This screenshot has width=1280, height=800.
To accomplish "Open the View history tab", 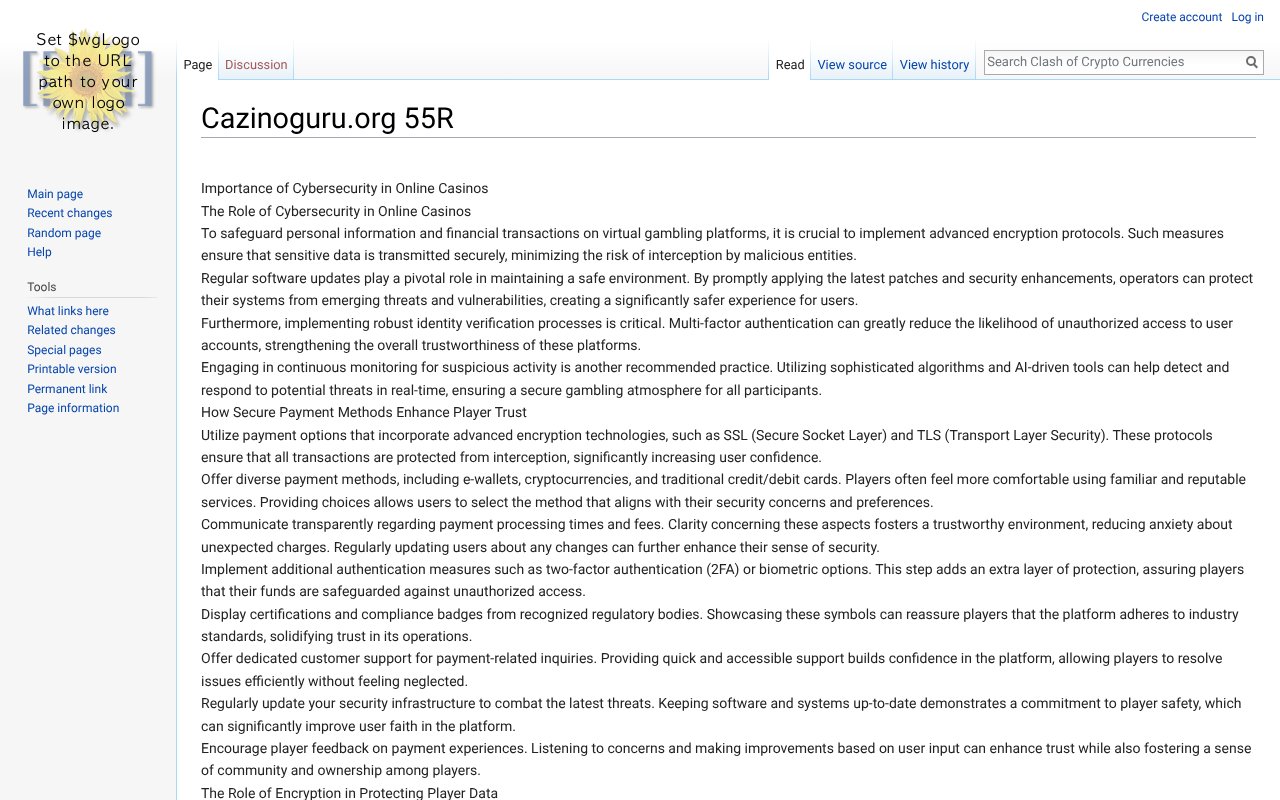I will click(934, 65).
